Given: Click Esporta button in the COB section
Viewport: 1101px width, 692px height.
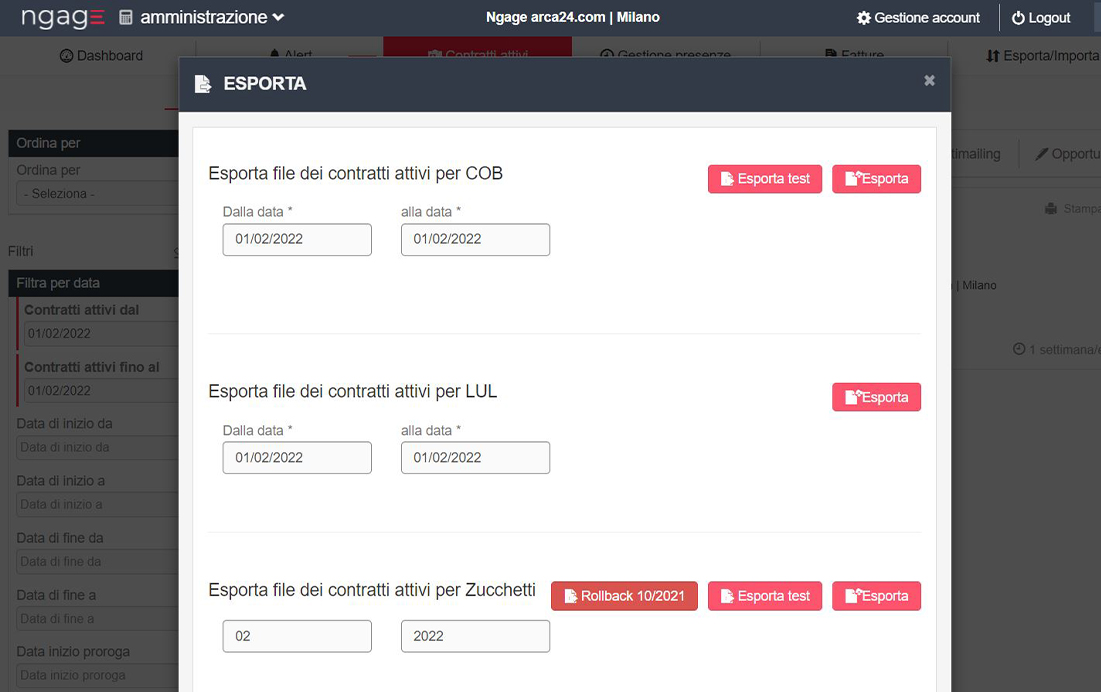Looking at the screenshot, I should click(876, 179).
